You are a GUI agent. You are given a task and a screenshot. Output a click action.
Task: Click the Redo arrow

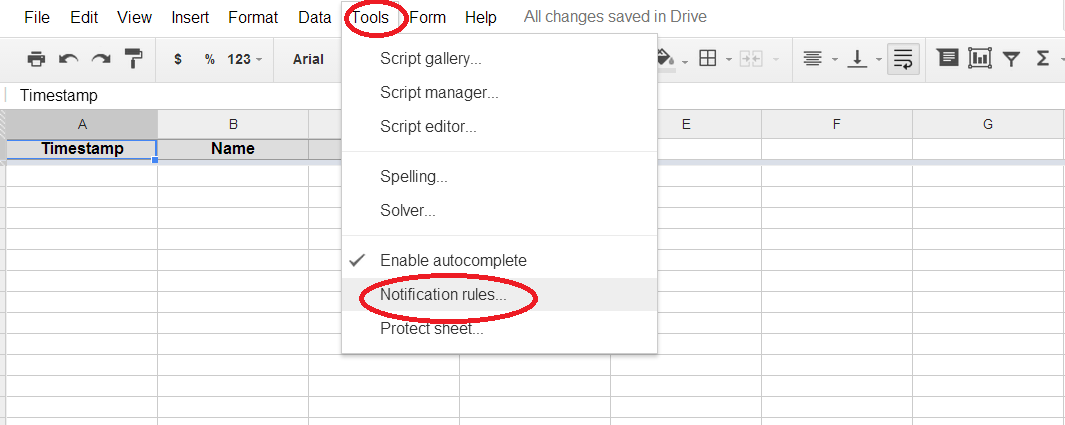[100, 59]
